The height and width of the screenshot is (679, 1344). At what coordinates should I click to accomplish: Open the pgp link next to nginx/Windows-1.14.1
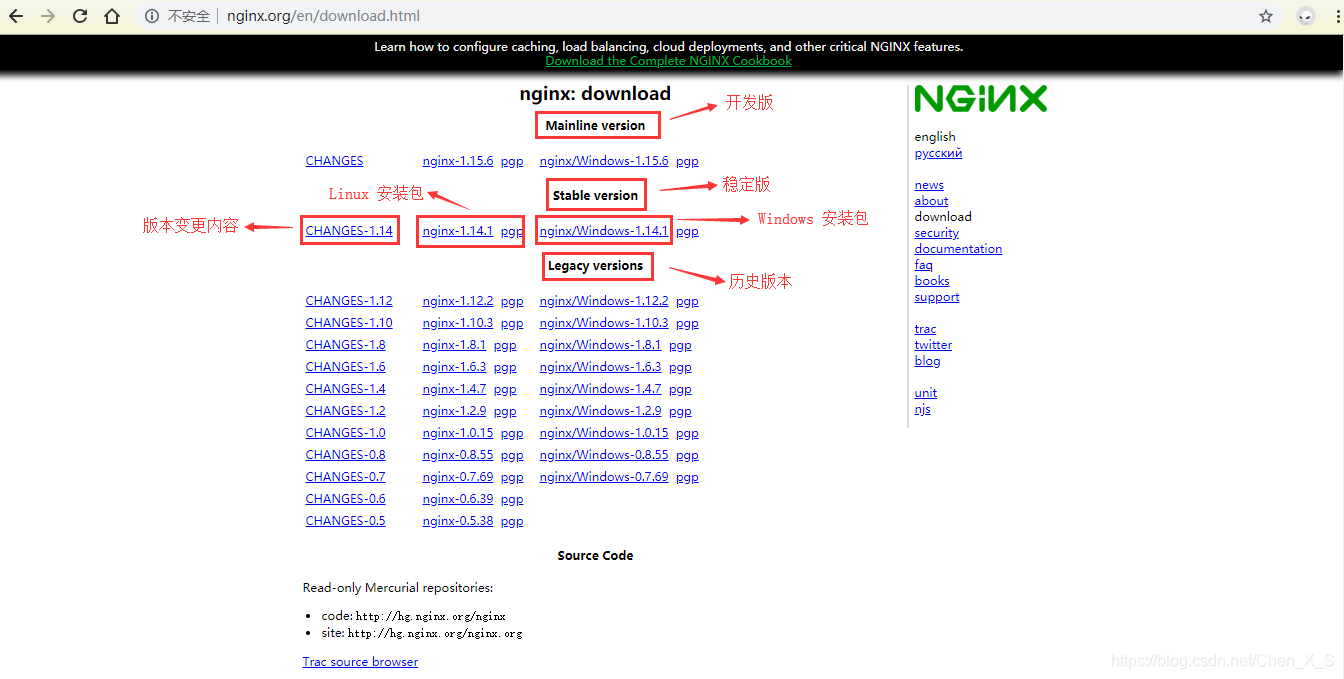[687, 231]
